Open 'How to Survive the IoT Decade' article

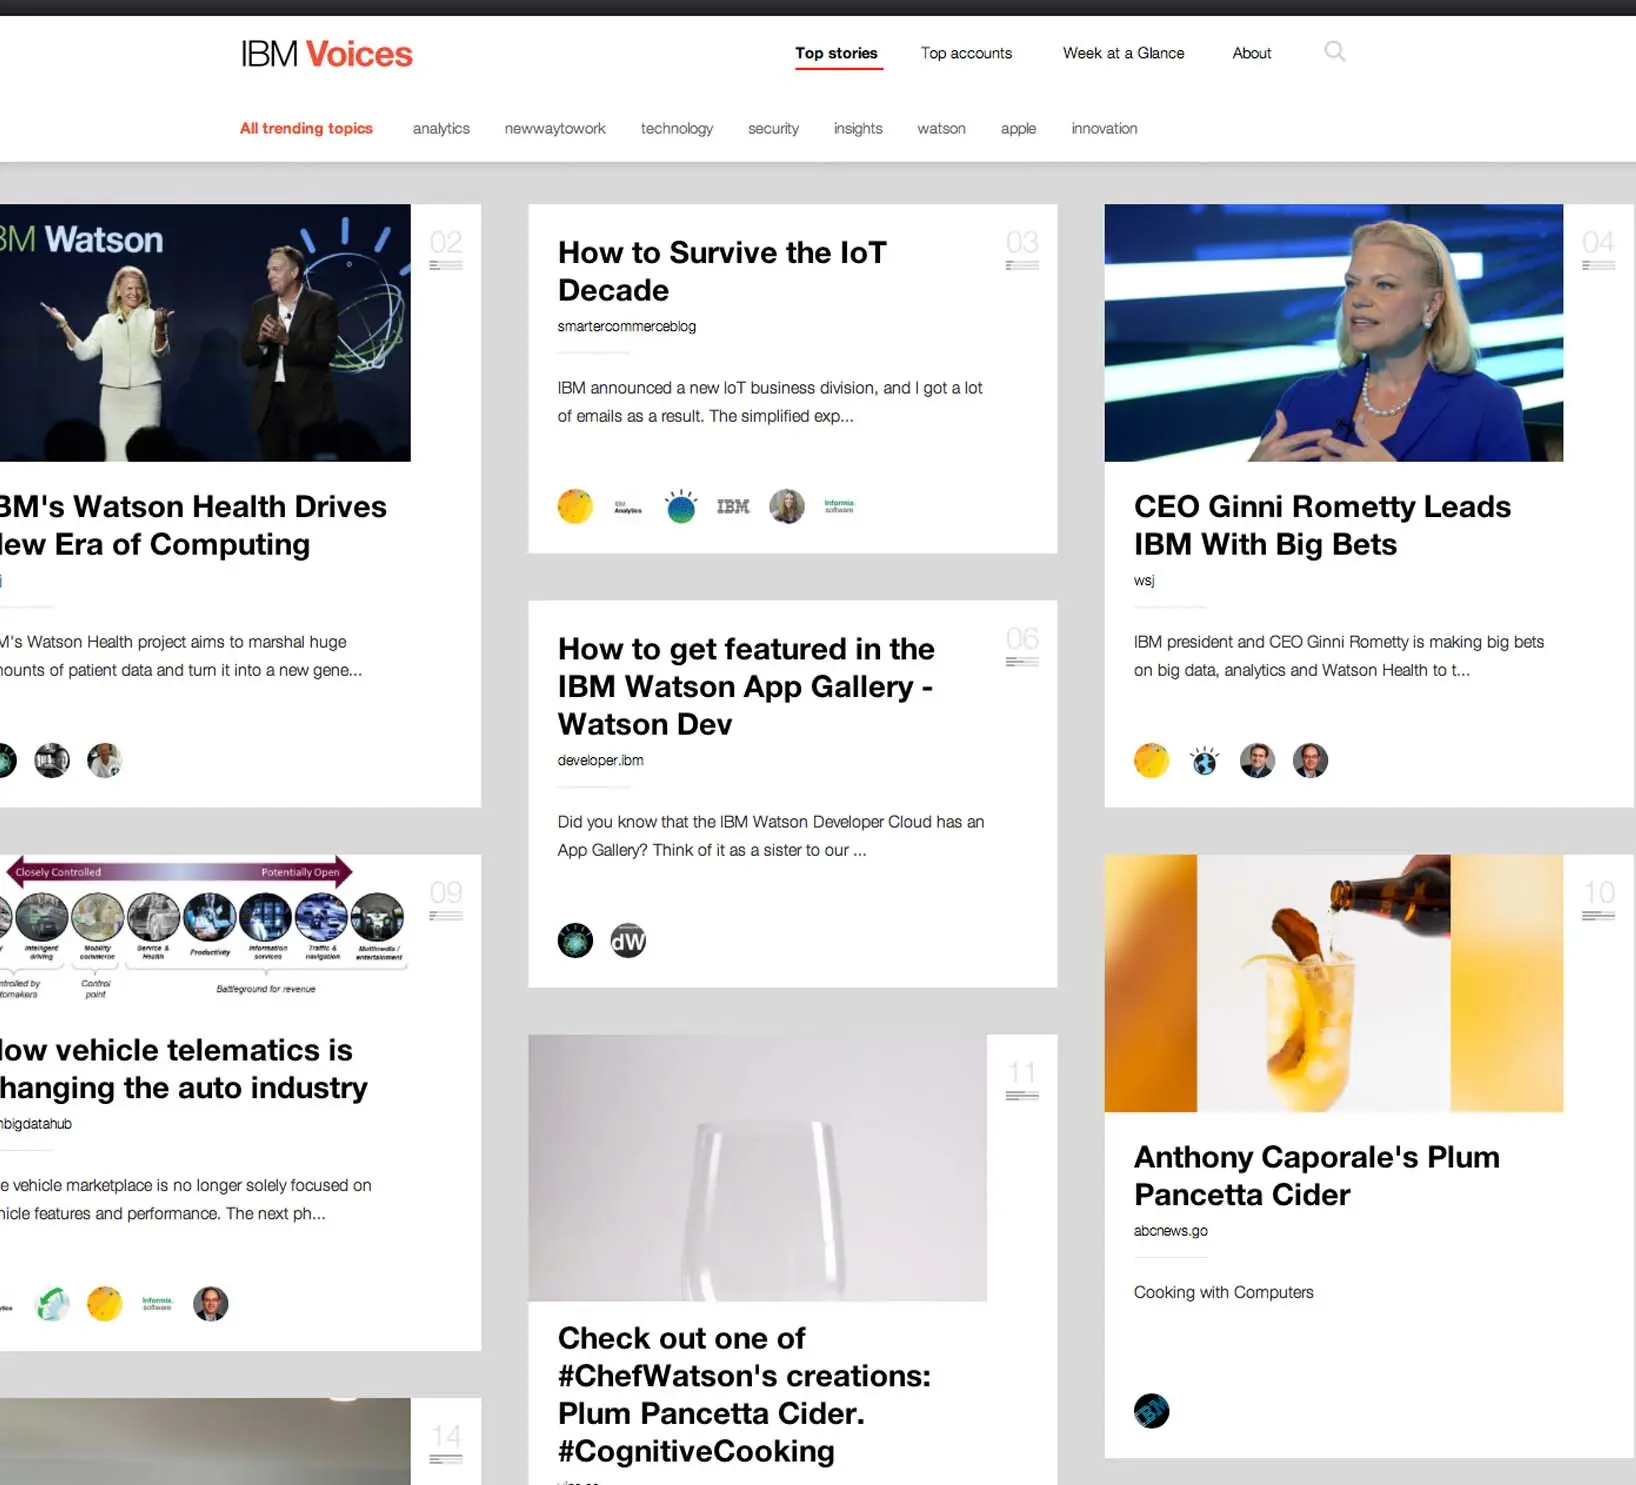pyautogui.click(x=722, y=271)
